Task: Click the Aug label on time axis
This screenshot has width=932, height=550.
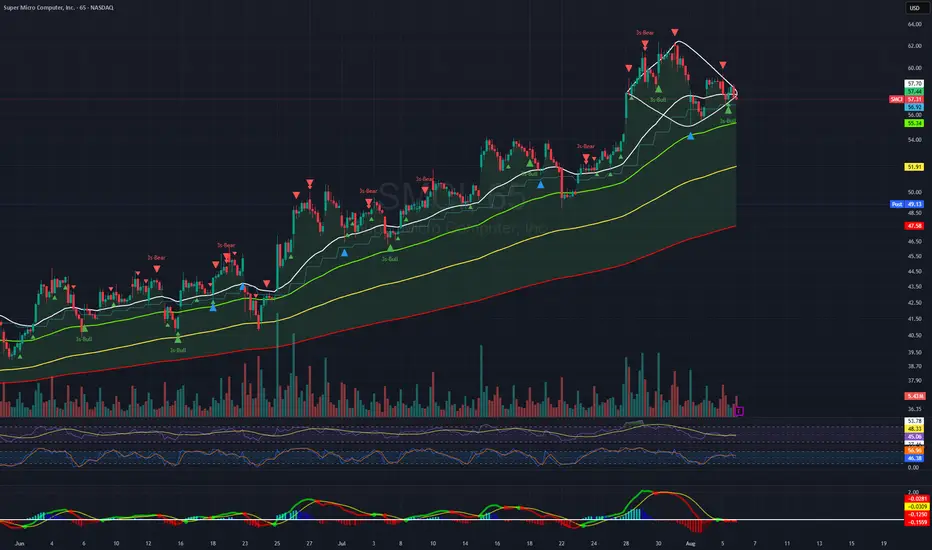Action: pyautogui.click(x=690, y=543)
